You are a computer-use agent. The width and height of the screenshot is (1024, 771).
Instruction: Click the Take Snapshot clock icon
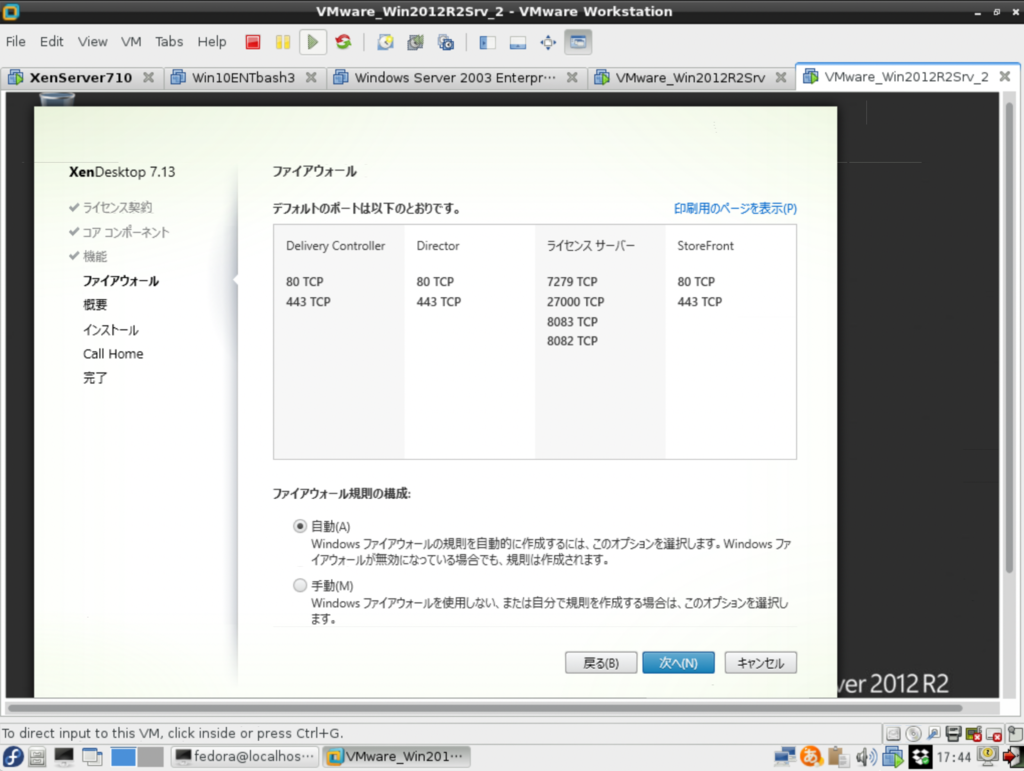click(x=385, y=42)
